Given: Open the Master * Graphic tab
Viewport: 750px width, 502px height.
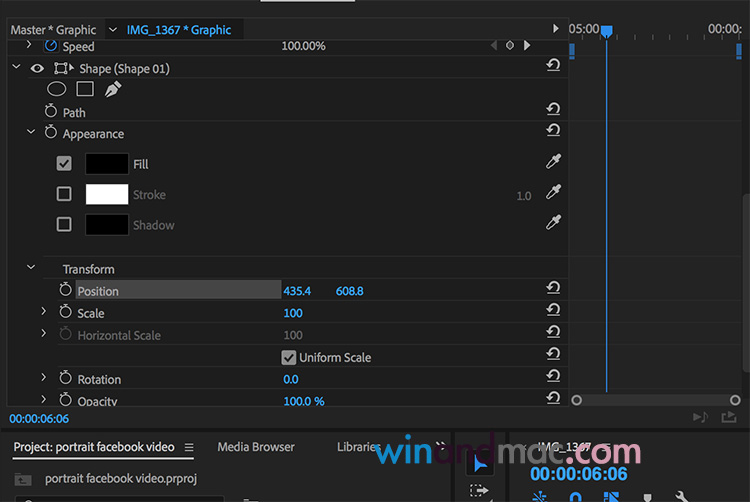Looking at the screenshot, I should point(53,30).
